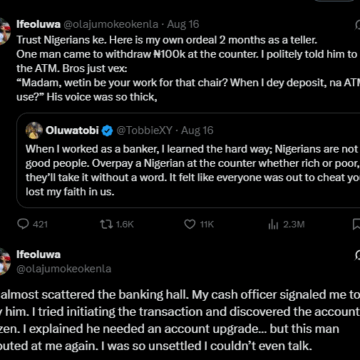Open Oluwatobi's profile avatar in quoted tweet

coord(34,130)
